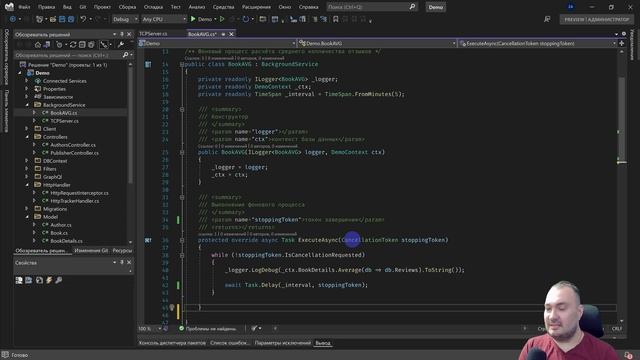Toggle the track active item icon in Solution Explorer
The image size is (640, 360).
click(104, 44)
